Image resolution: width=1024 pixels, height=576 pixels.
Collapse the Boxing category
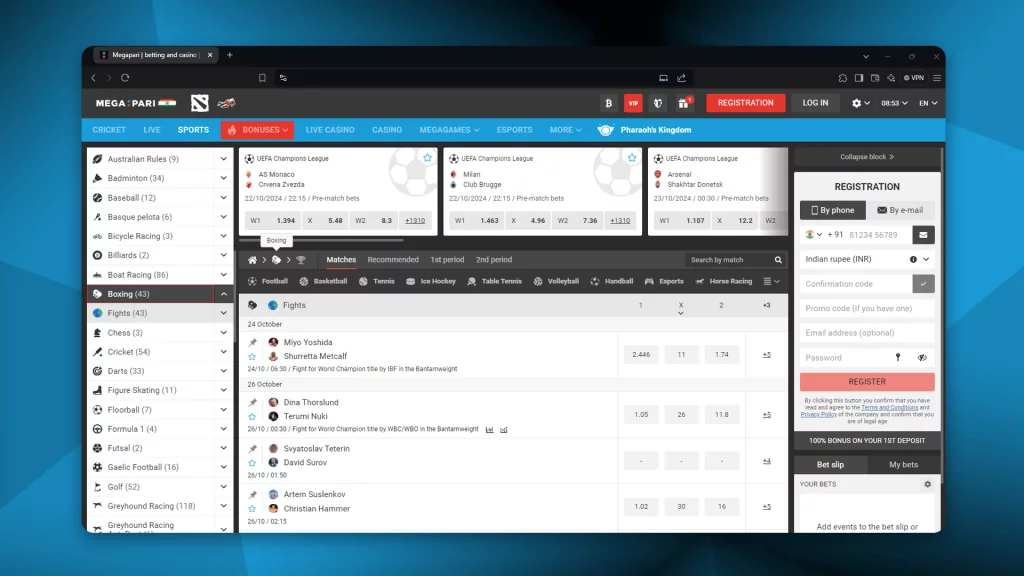(x=223, y=294)
